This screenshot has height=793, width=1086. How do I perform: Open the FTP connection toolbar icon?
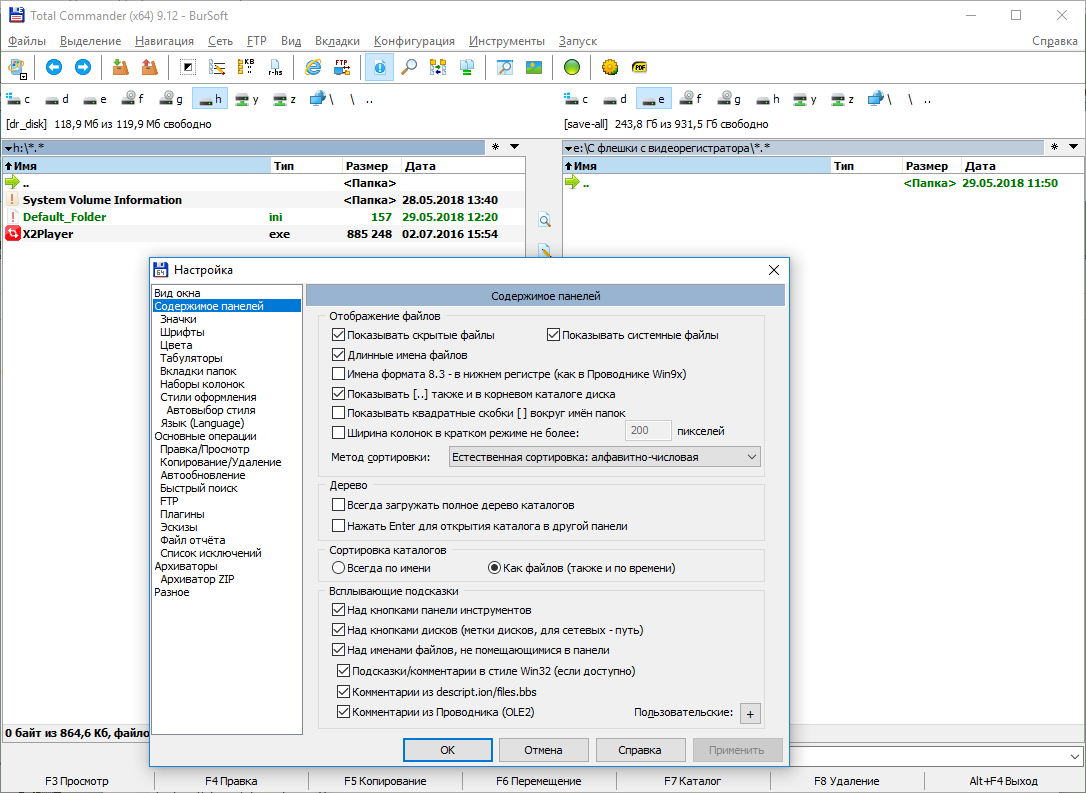point(342,67)
